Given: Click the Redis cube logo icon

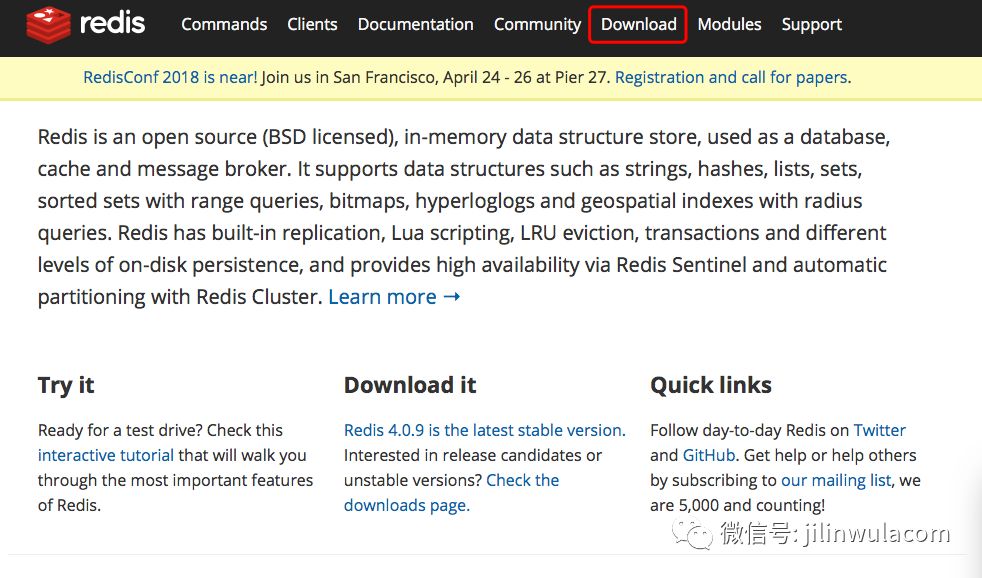Looking at the screenshot, I should [x=48, y=24].
